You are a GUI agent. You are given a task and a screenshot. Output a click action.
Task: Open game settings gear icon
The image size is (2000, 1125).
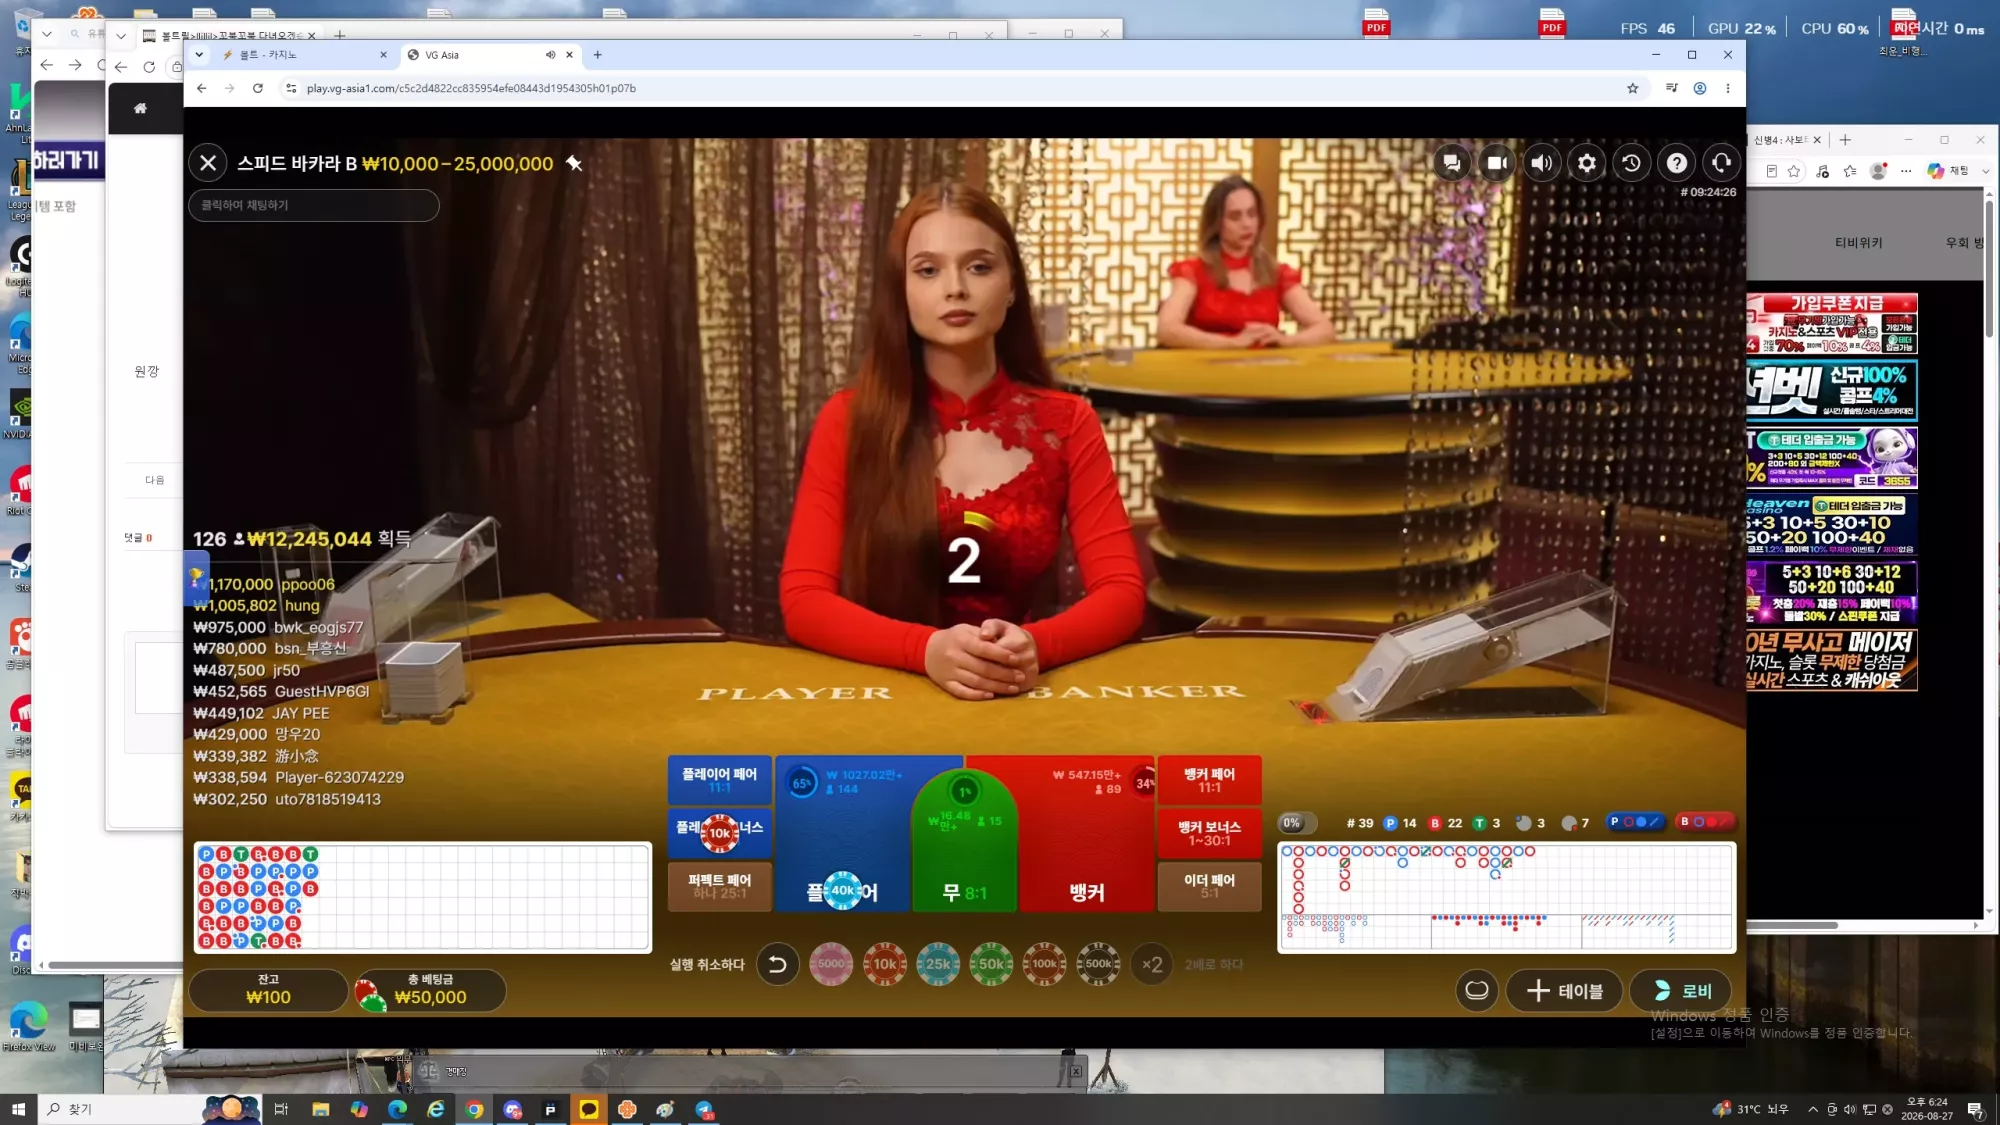1587,163
